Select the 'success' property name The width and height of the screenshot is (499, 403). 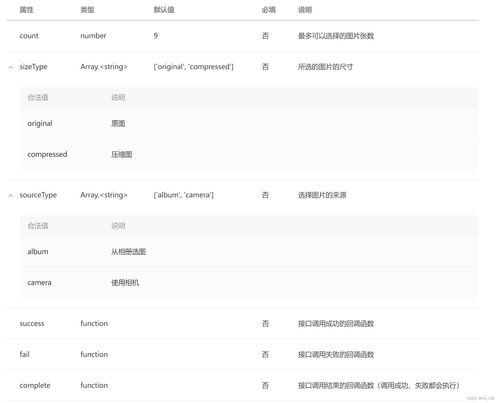click(x=32, y=323)
